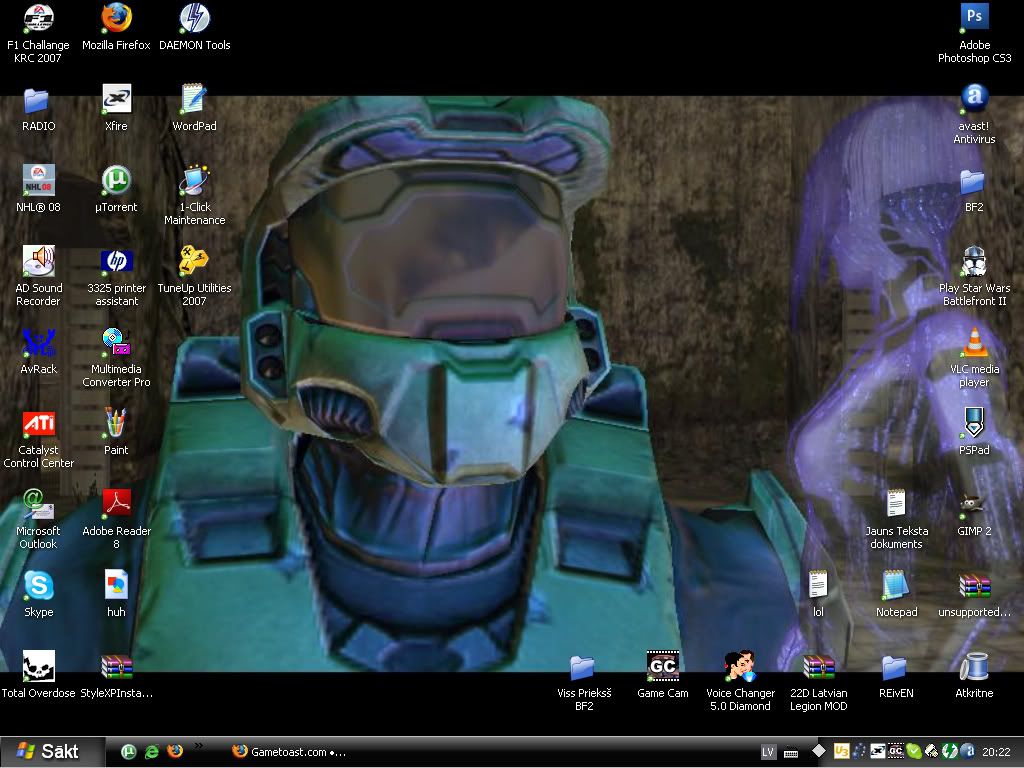Open the REivEN folder
The height and width of the screenshot is (768, 1024).
pos(896,675)
